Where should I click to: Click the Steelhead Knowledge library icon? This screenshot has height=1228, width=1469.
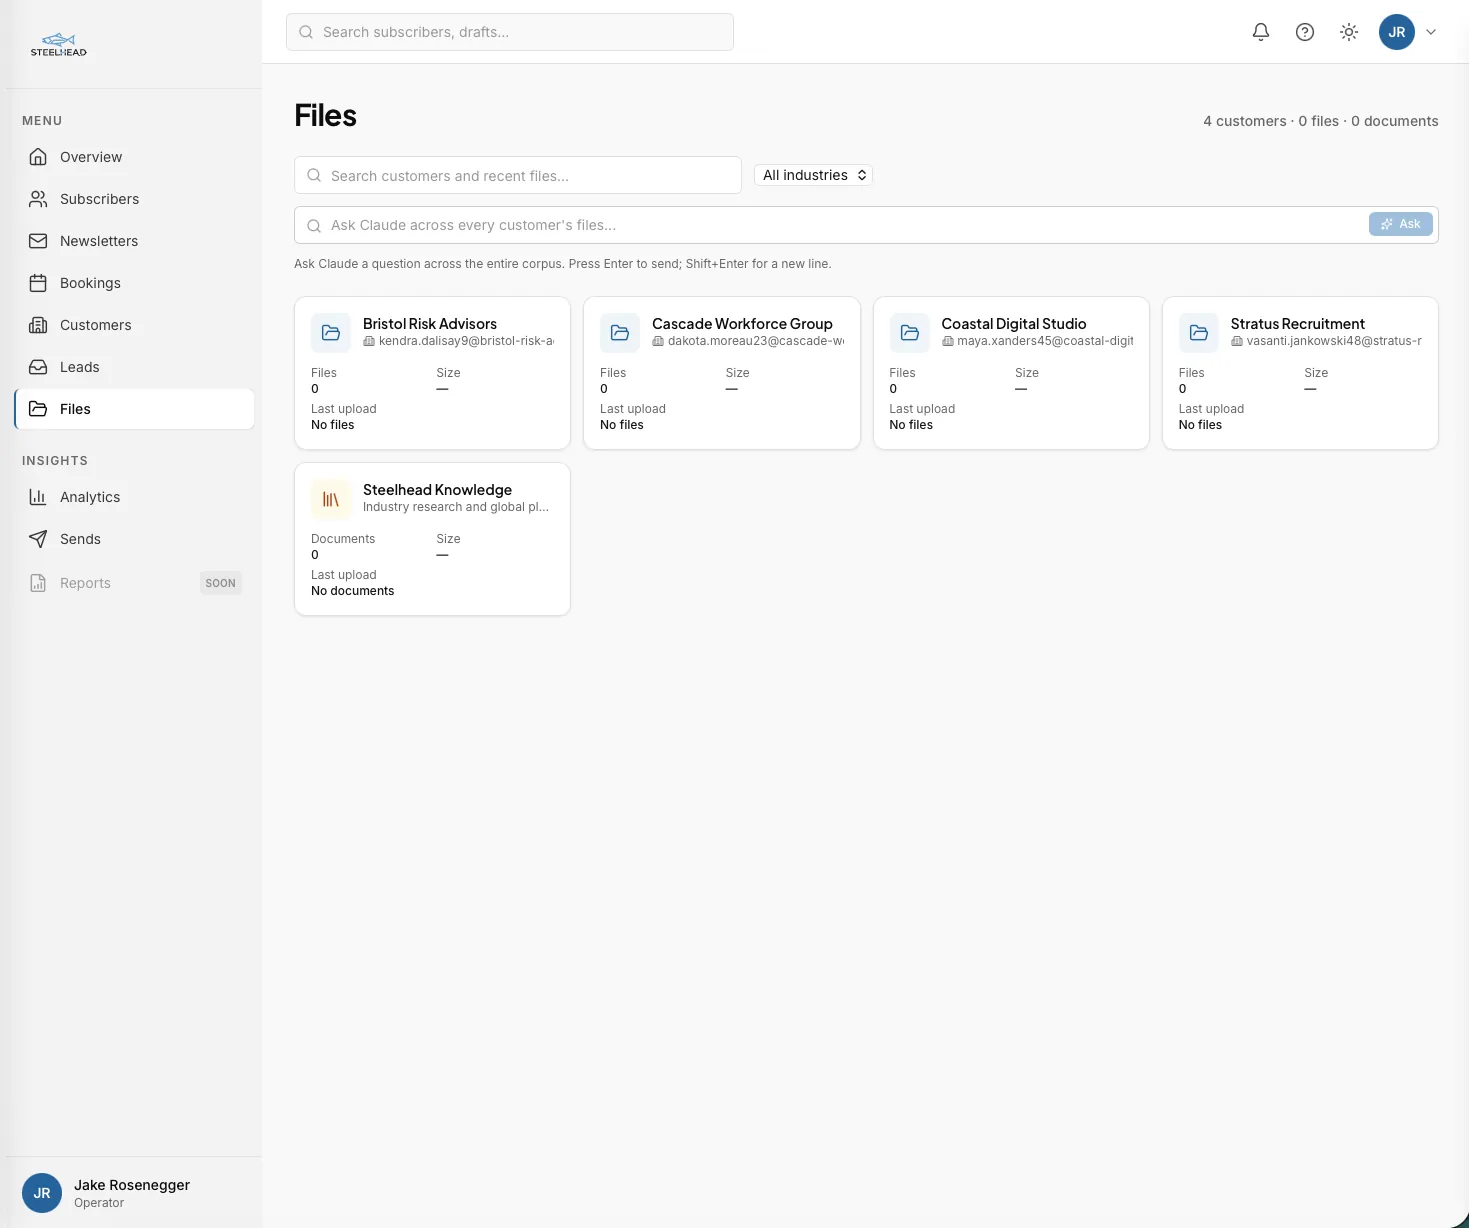click(x=331, y=499)
